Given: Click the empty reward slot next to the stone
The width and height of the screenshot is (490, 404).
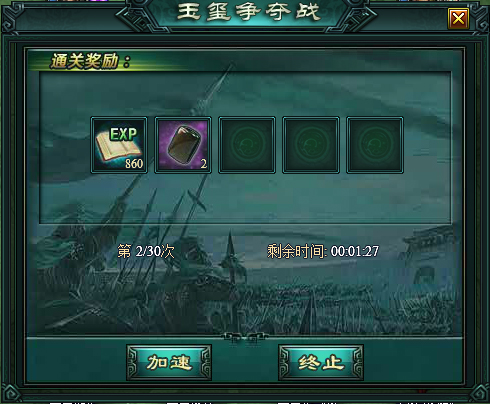Looking at the screenshot, I should click(247, 145).
